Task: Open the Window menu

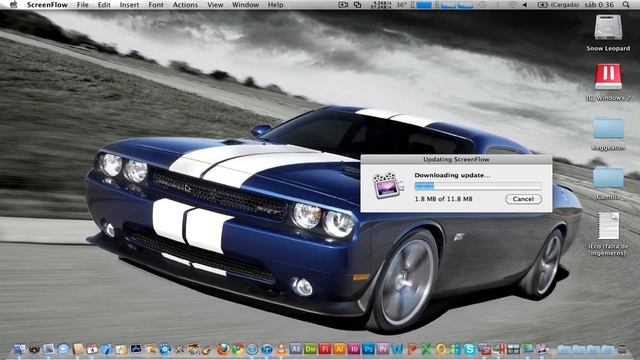Action: pos(245,5)
